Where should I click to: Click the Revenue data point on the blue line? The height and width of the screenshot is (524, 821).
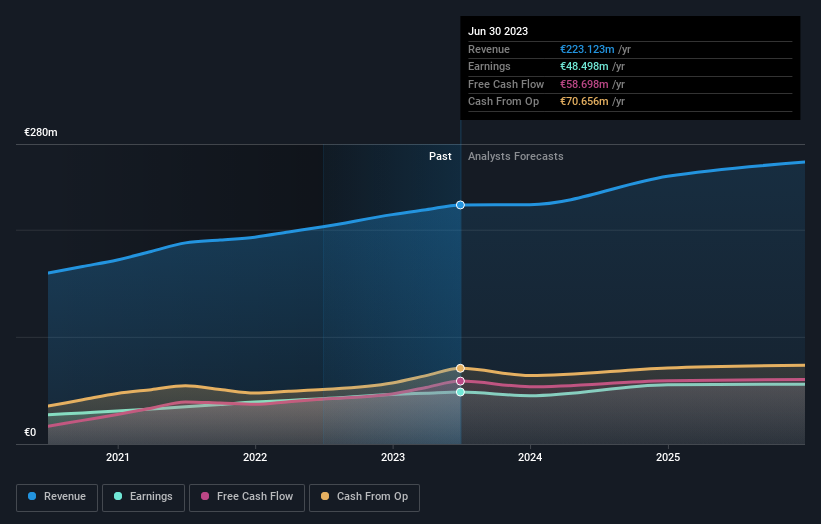point(460,205)
